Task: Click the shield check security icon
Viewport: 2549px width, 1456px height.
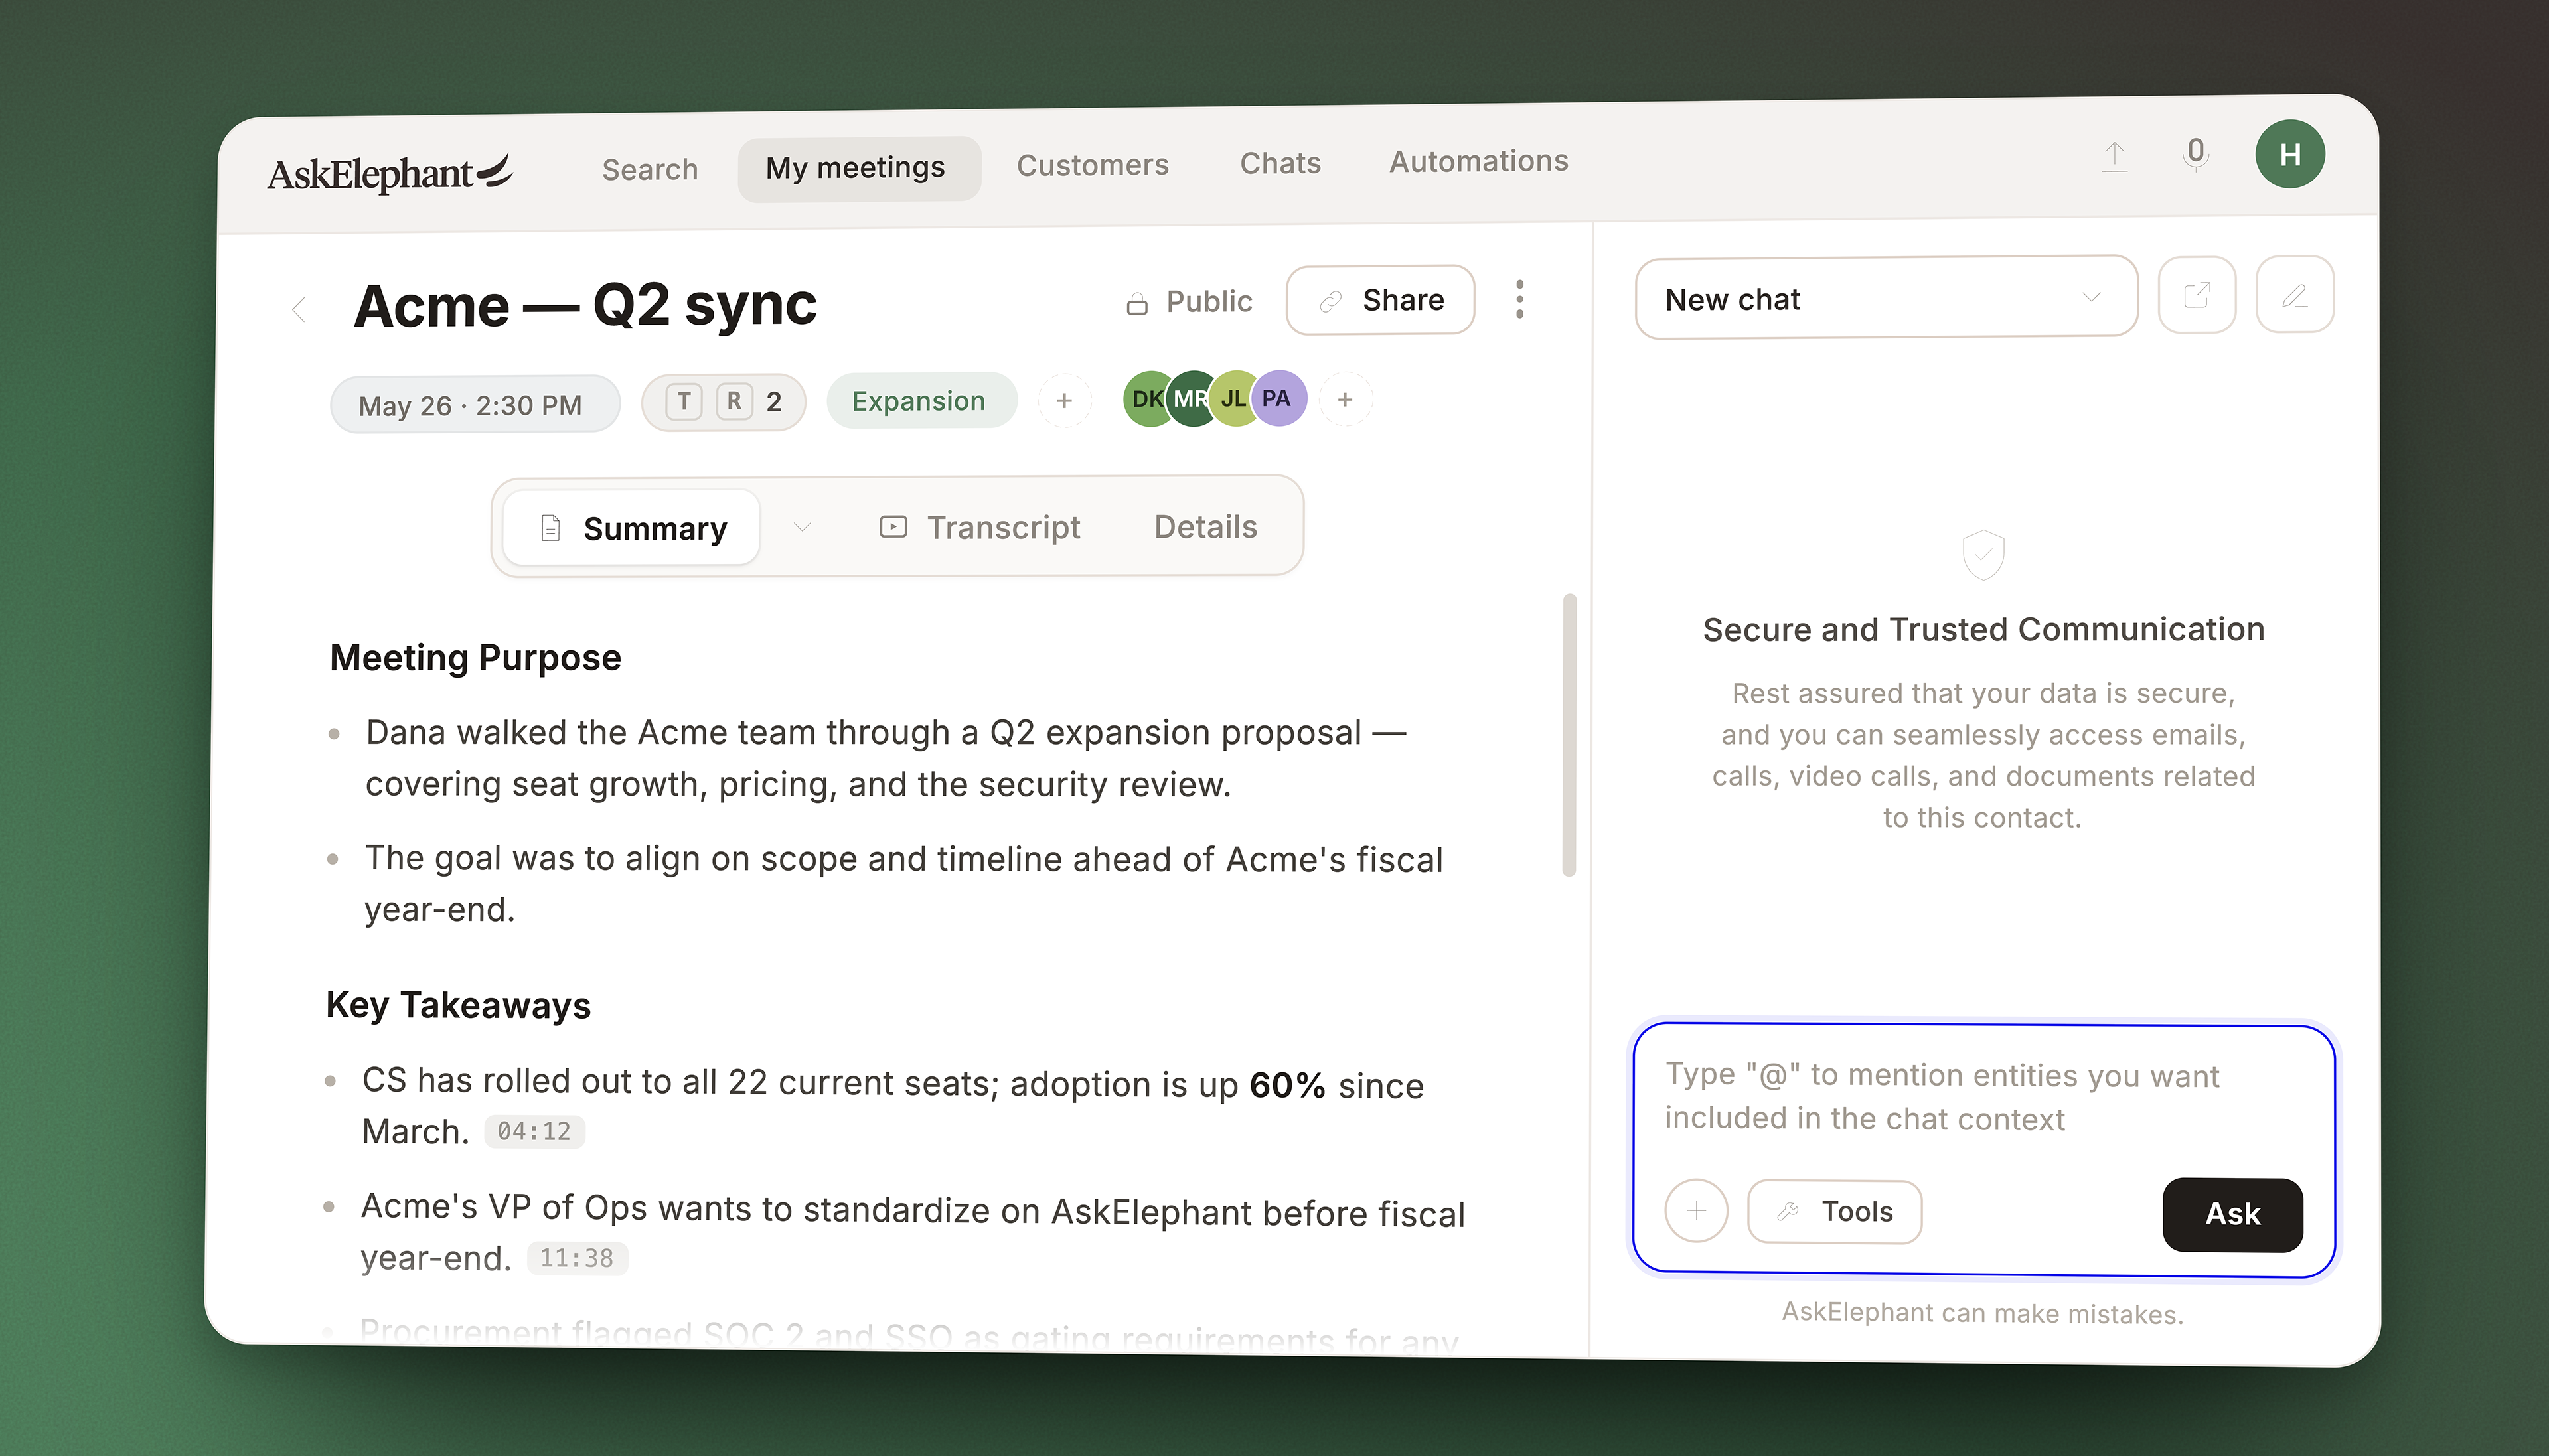Action: coord(1983,555)
